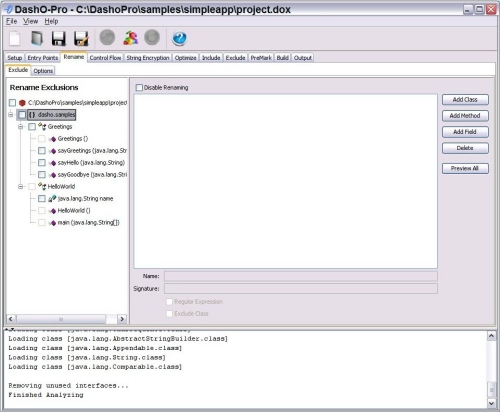
Task: Click the tree's scroll right arrow
Action: pyautogui.click(x=122, y=319)
